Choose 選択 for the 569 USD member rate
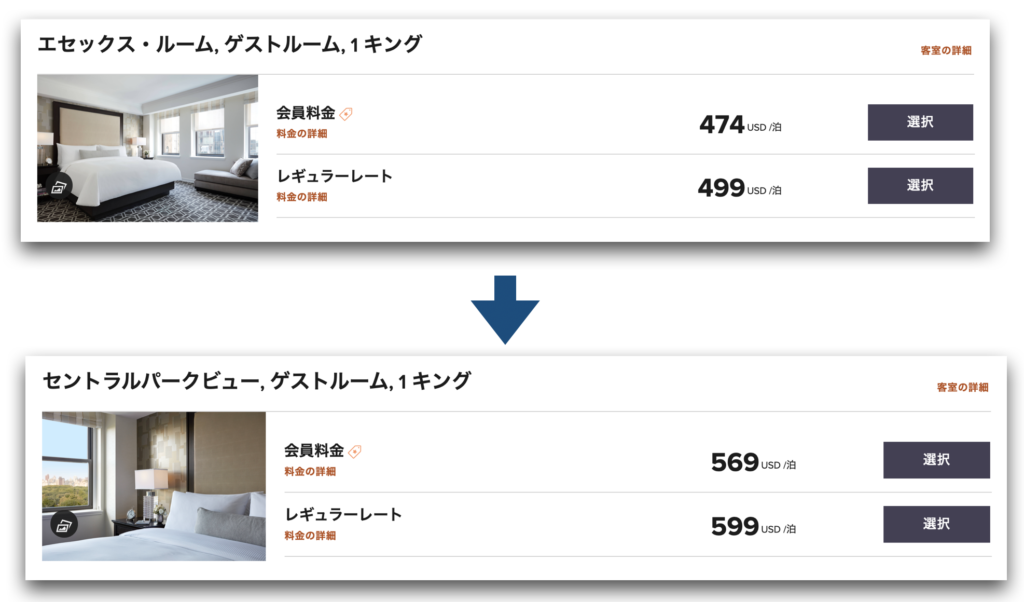1024x602 pixels. click(x=936, y=460)
